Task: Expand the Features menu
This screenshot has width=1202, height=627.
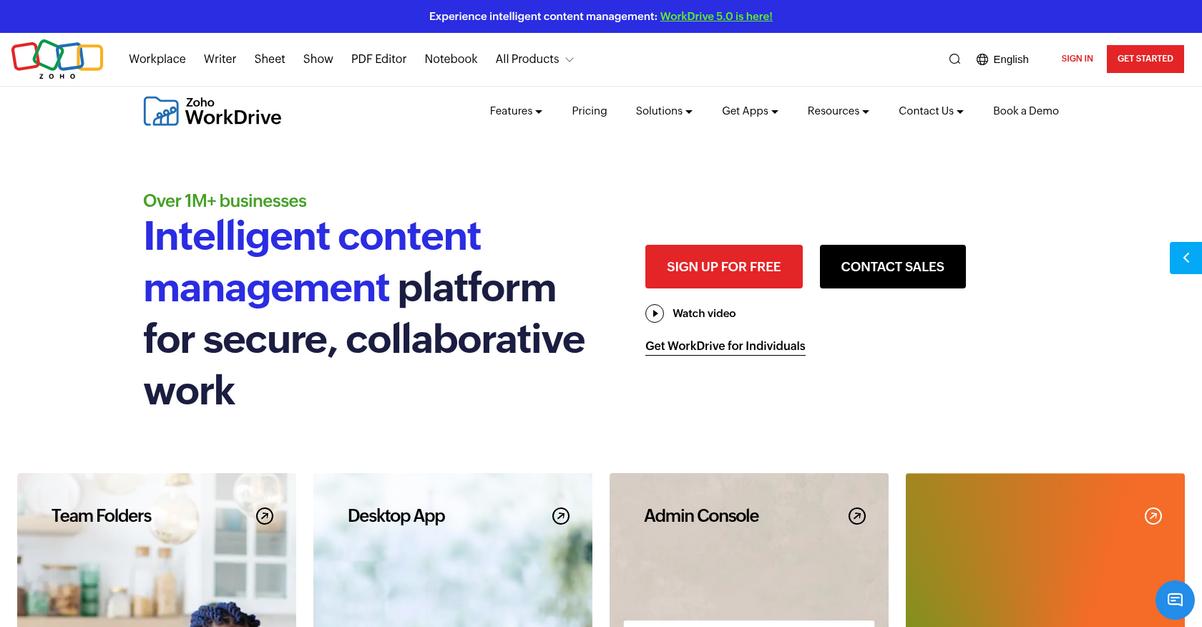Action: pyautogui.click(x=516, y=111)
